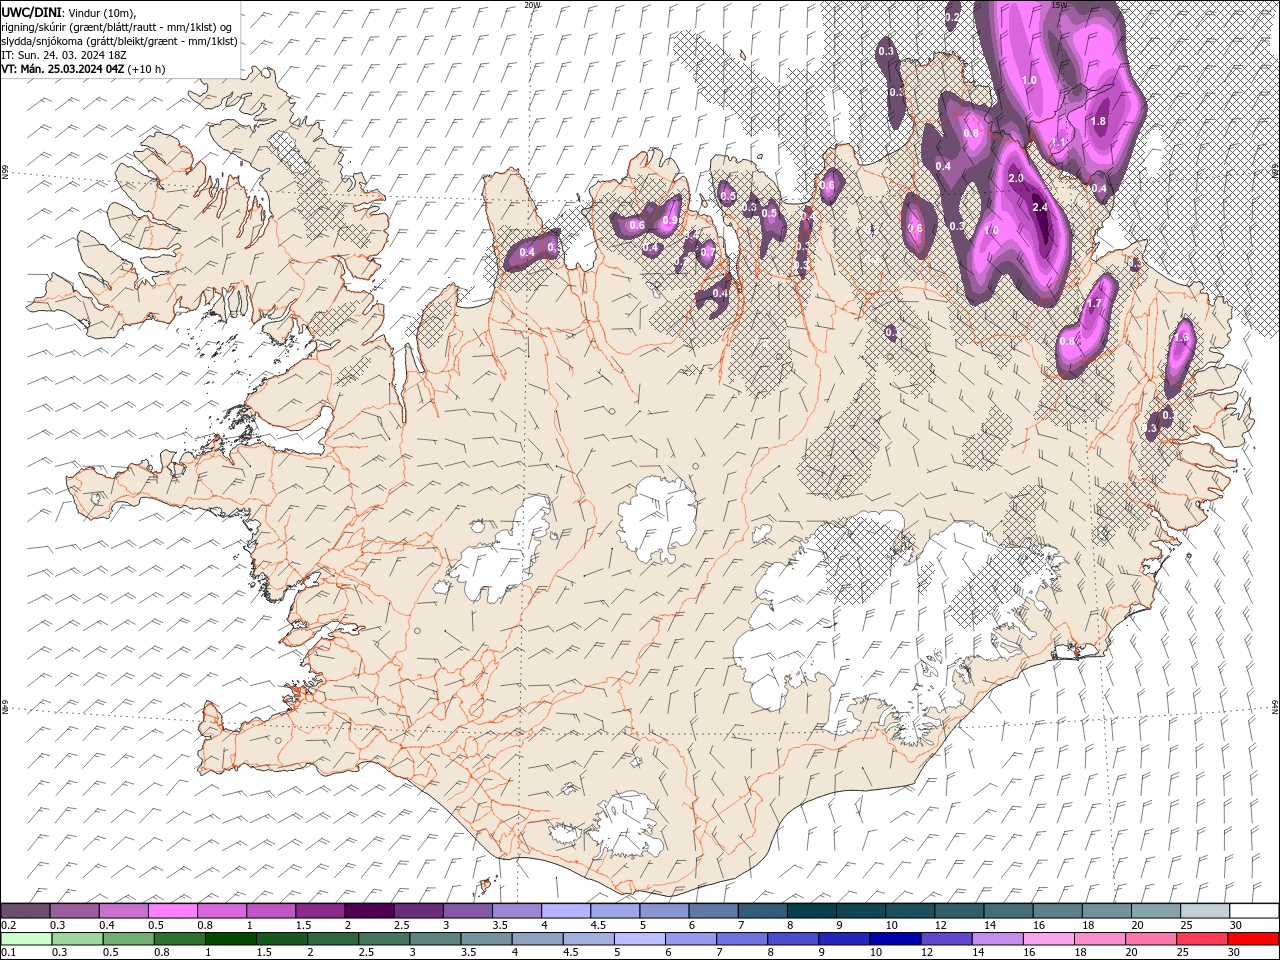Click deep blue lower legend swatch at 10

pyautogui.click(x=895, y=939)
